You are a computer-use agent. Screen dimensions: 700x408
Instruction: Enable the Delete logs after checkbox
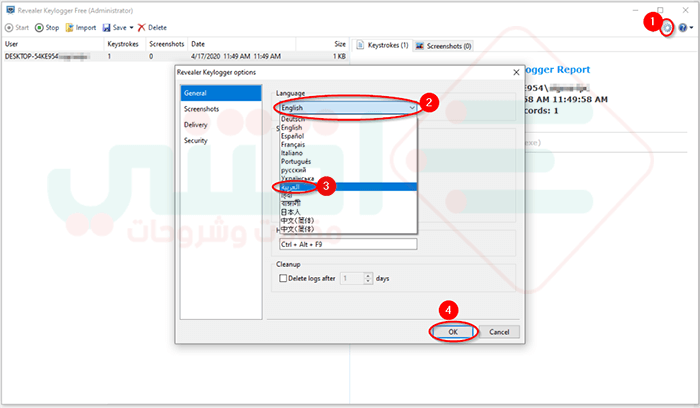283,278
